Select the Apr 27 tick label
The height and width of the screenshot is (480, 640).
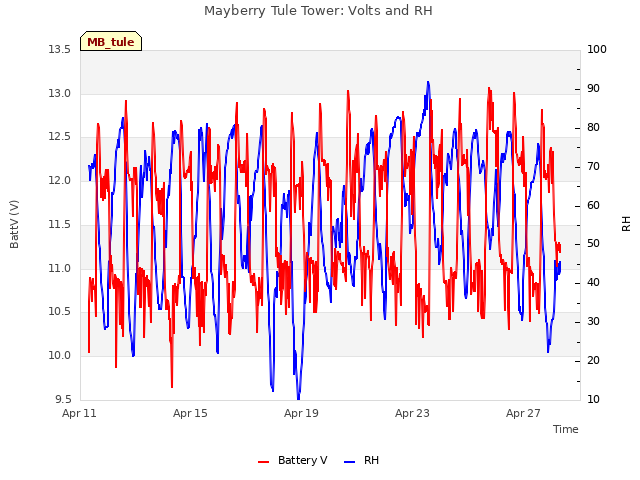[523, 413]
